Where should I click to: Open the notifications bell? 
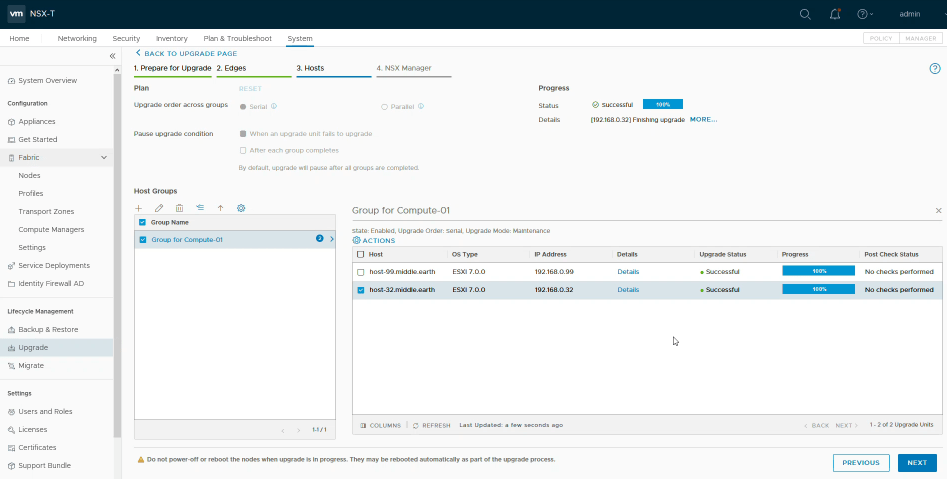click(x=835, y=14)
